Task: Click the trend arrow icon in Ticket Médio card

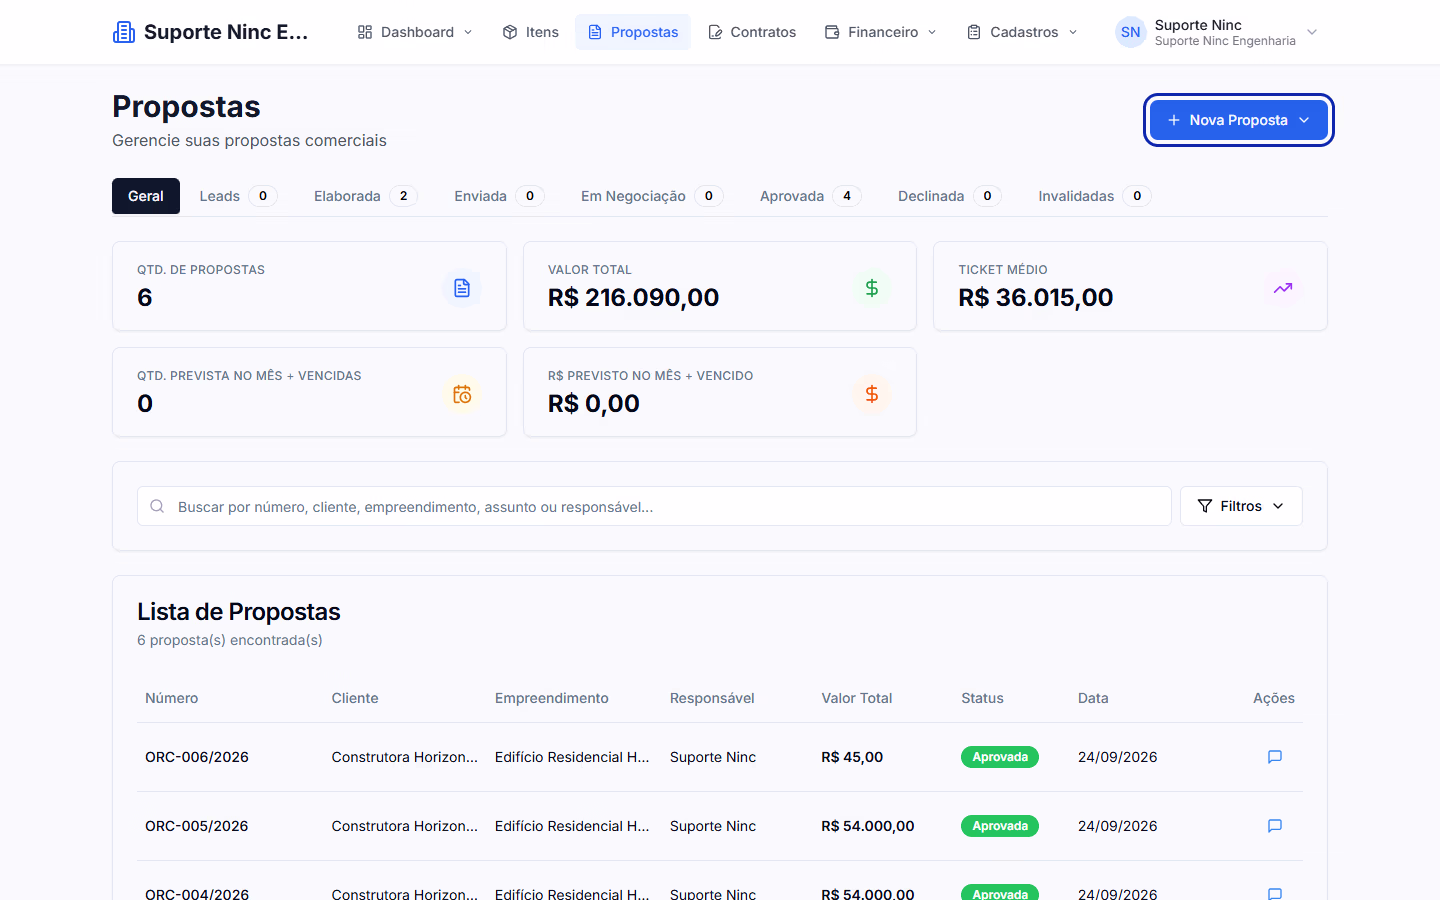Action: tap(1283, 288)
